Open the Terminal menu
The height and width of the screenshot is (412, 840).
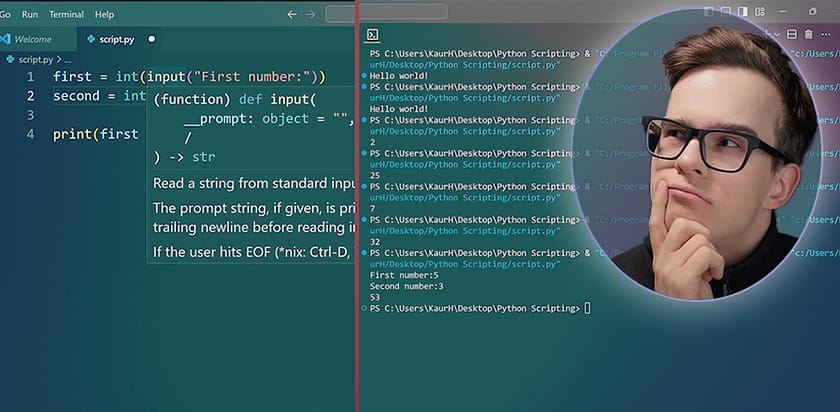point(66,14)
